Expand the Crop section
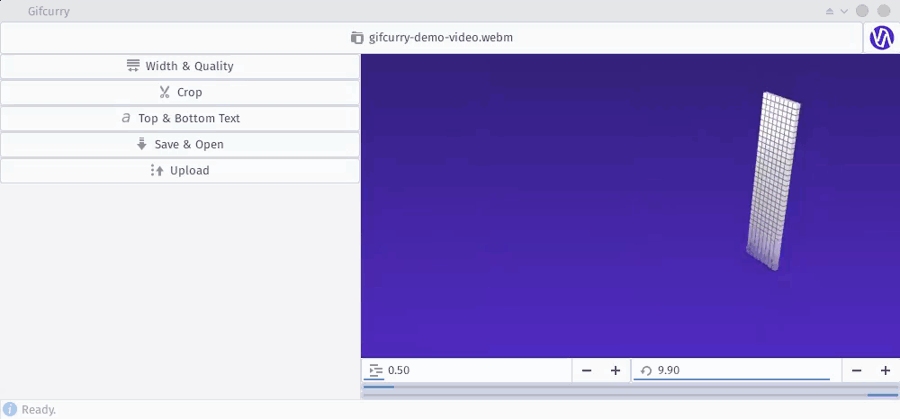This screenshot has height=419, width=900. [x=180, y=92]
